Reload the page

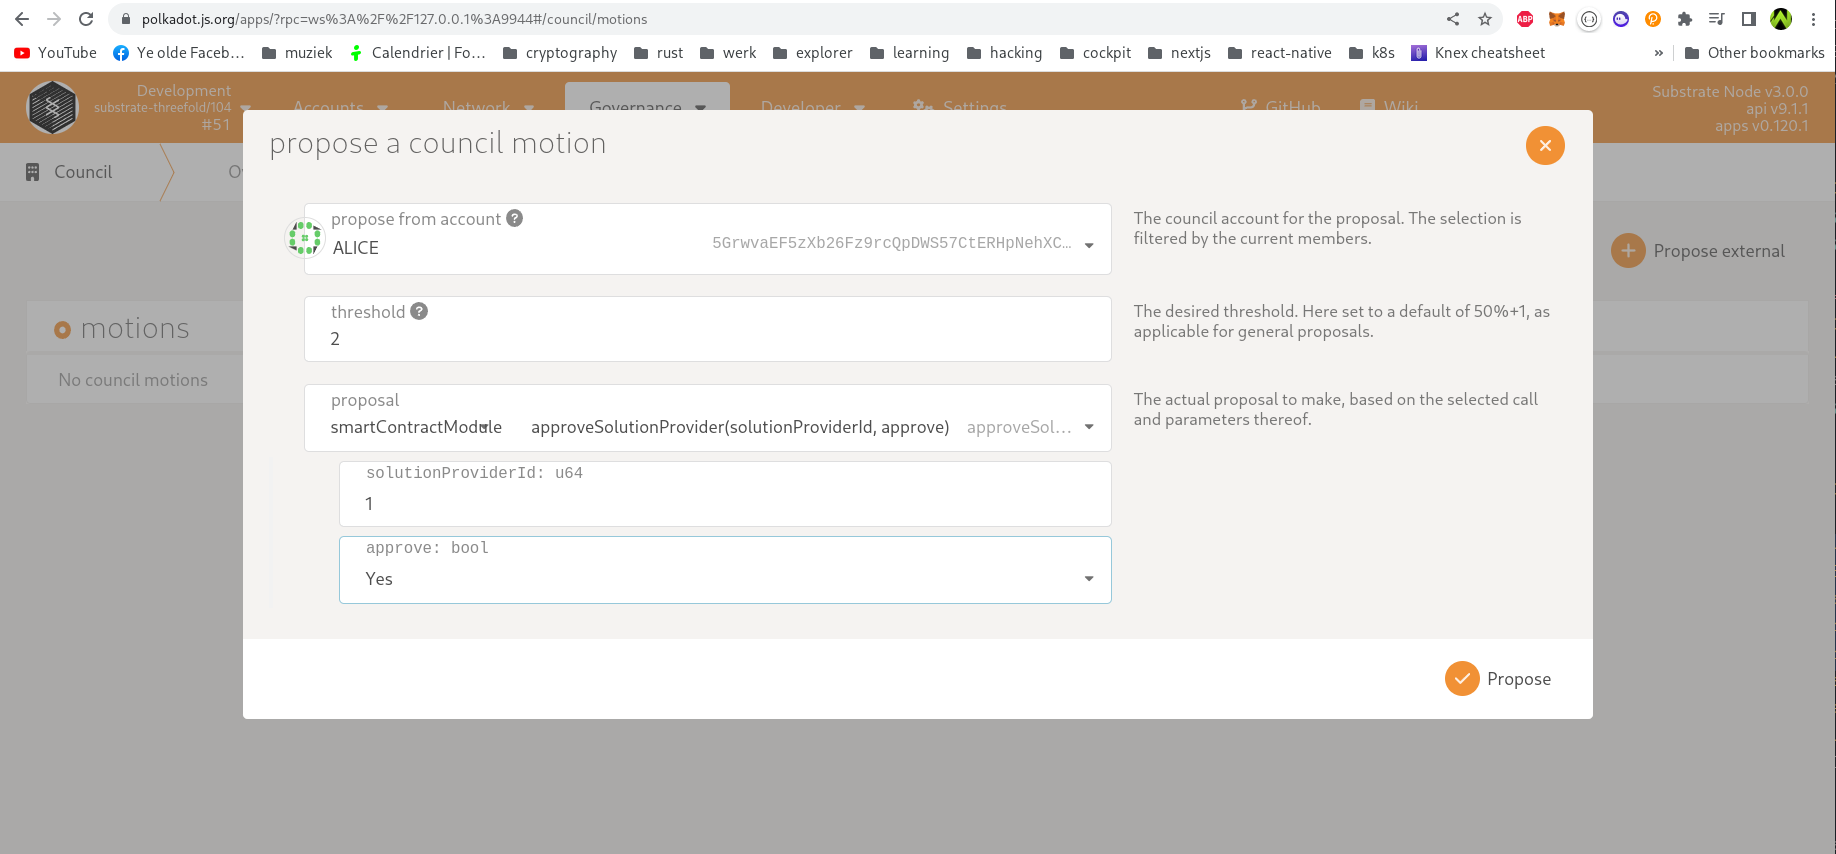[86, 19]
